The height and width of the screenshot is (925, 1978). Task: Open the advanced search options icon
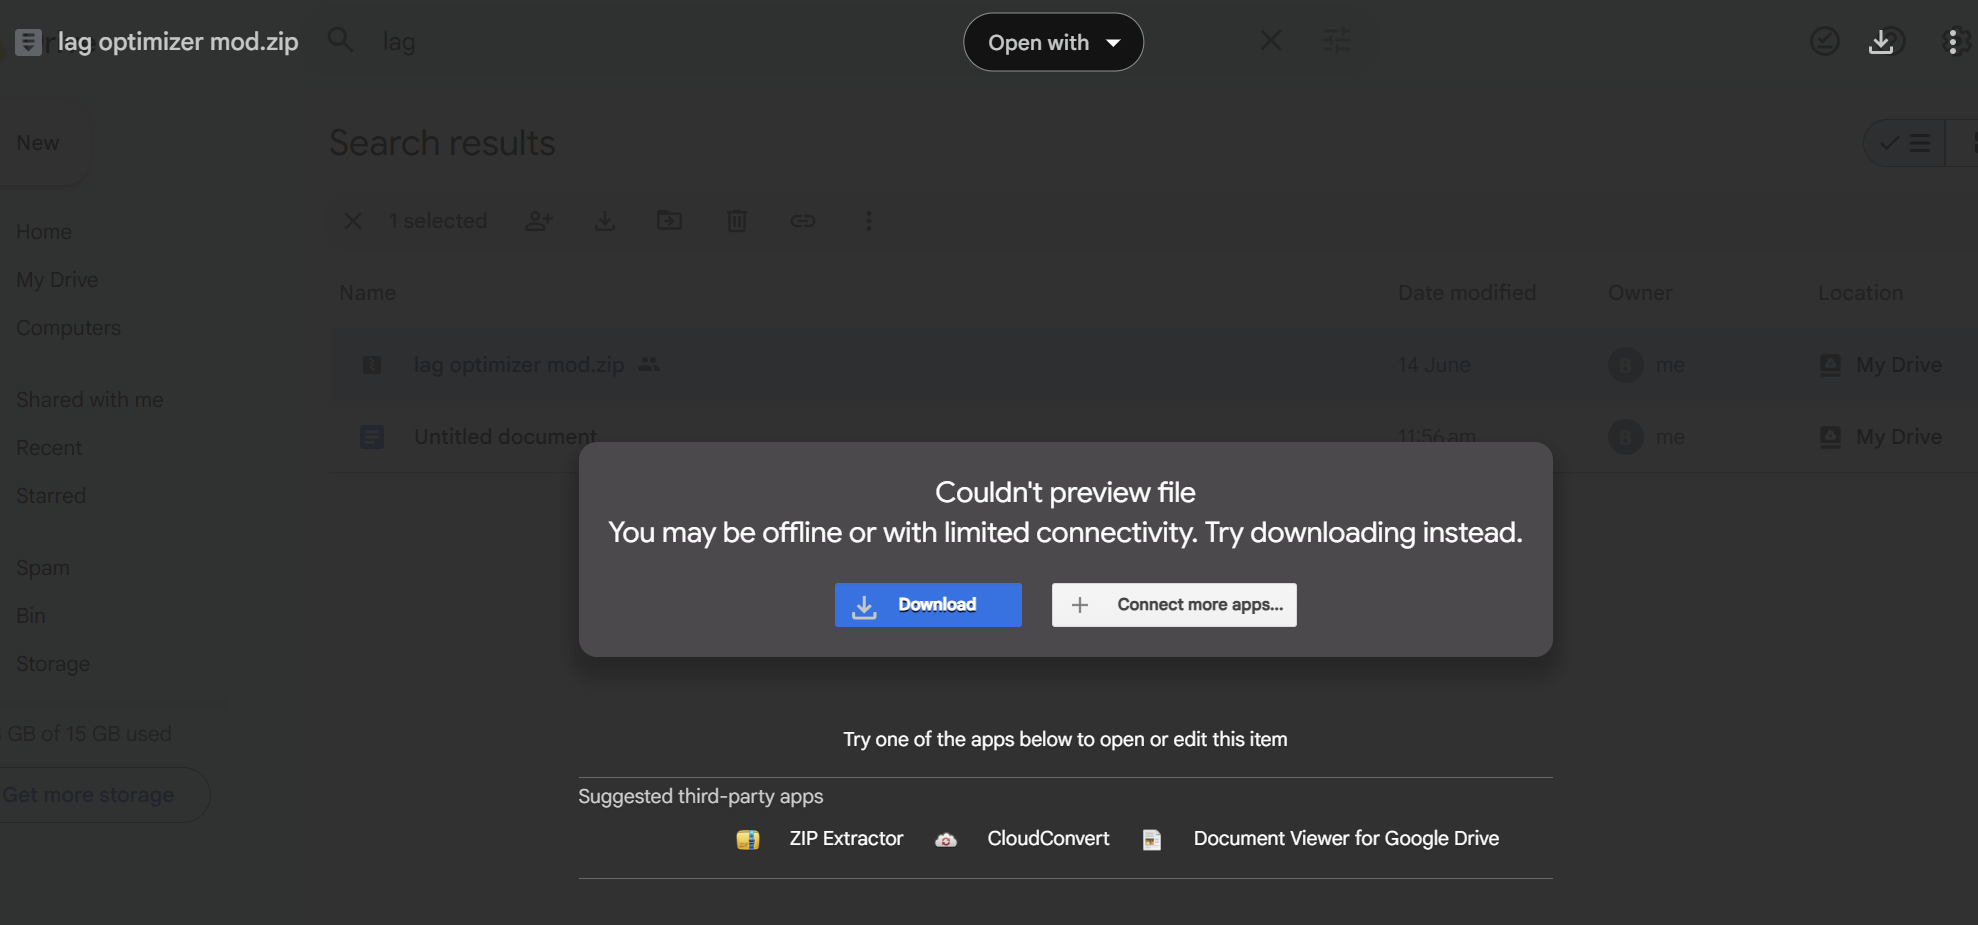1337,41
